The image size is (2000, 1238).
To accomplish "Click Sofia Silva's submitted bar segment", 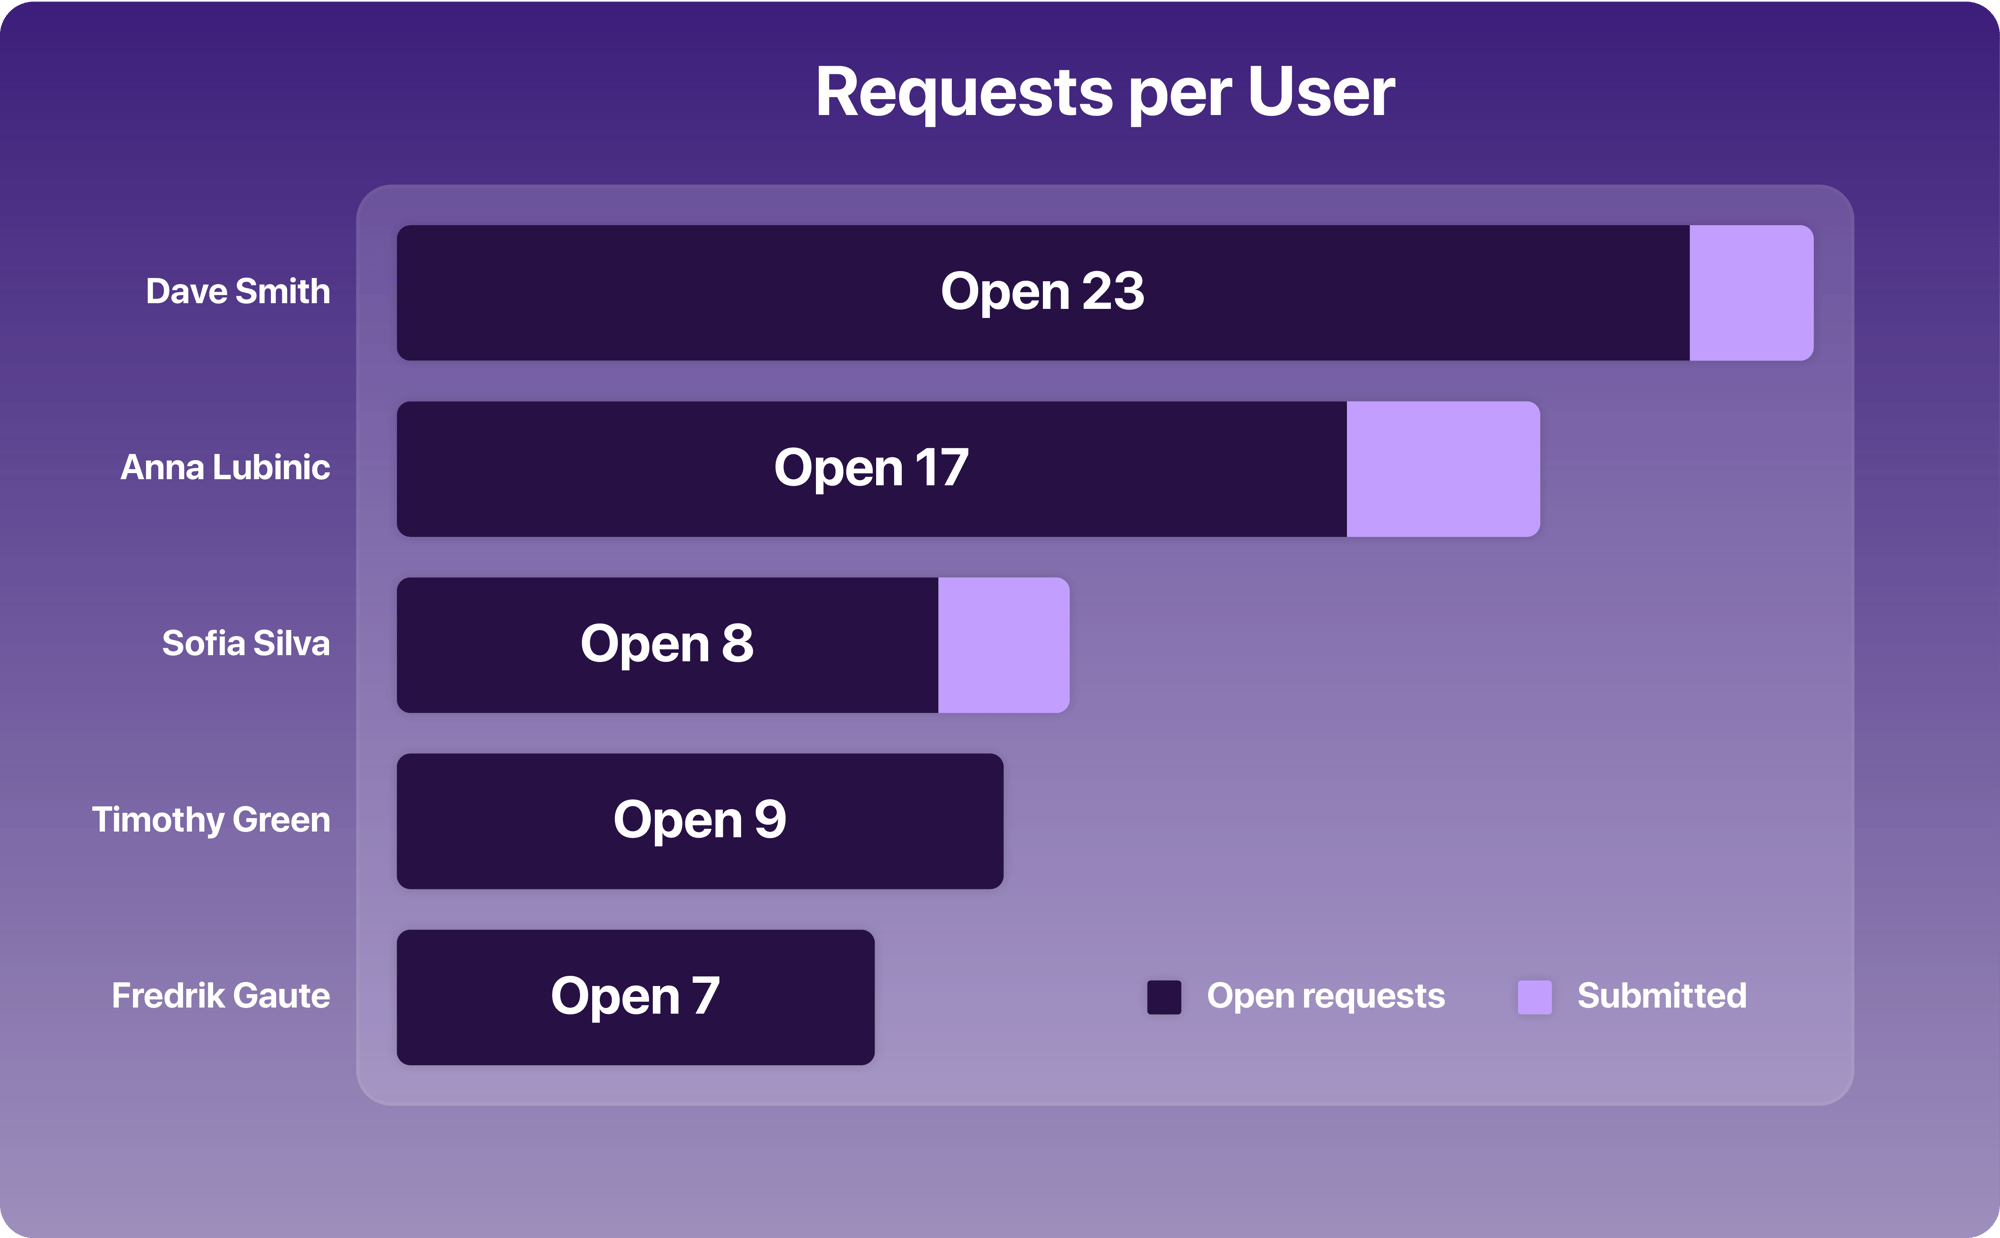I will 1003,645.
